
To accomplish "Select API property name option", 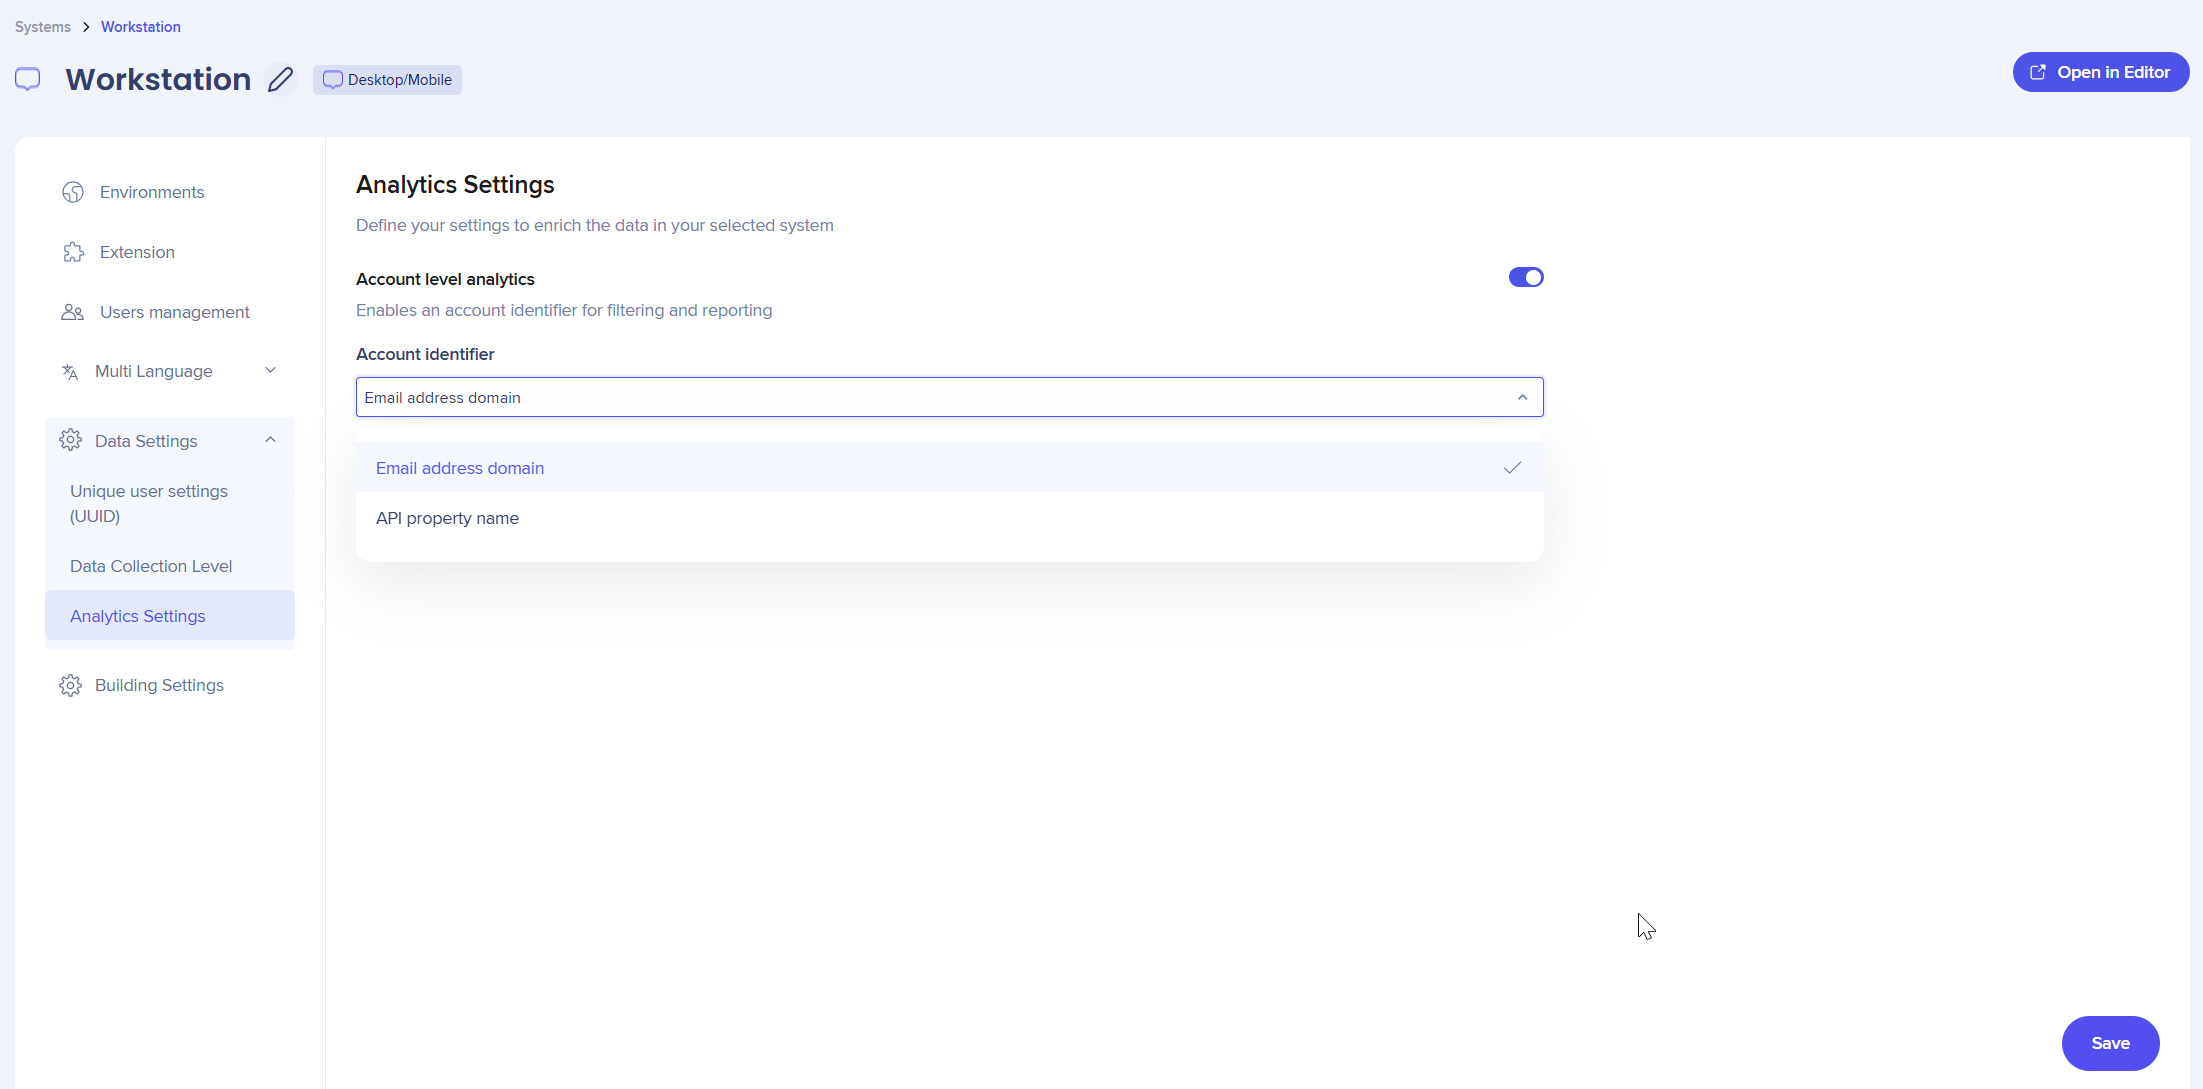I will pos(447,518).
